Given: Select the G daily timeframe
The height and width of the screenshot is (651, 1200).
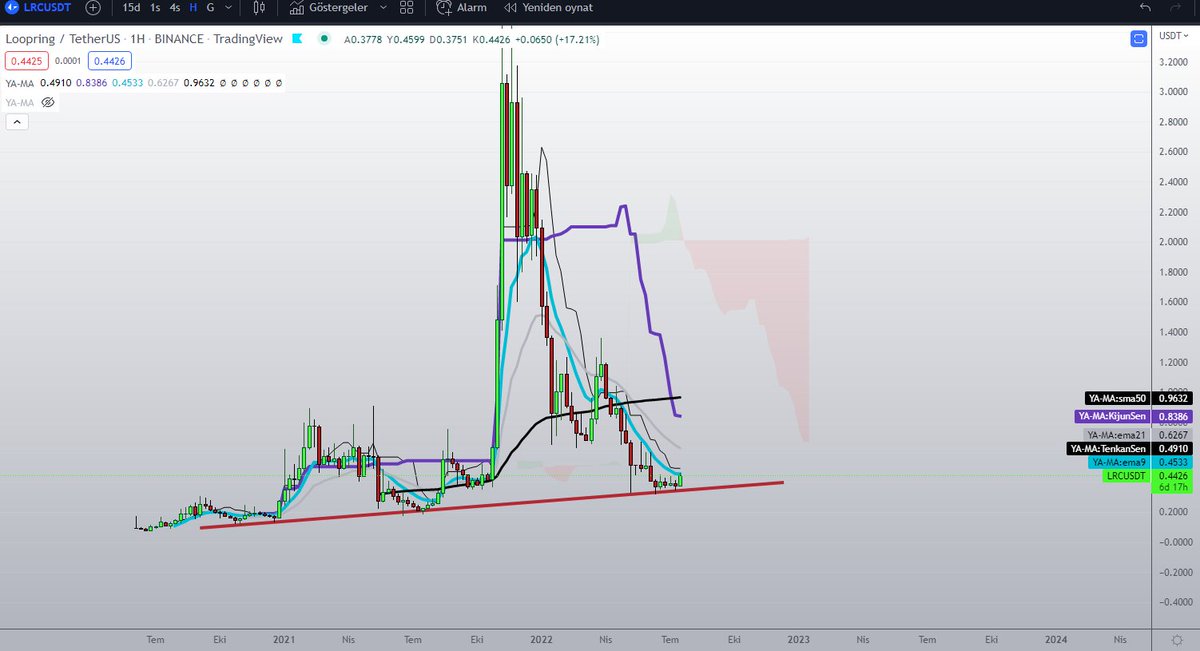Looking at the screenshot, I should [x=210, y=7].
